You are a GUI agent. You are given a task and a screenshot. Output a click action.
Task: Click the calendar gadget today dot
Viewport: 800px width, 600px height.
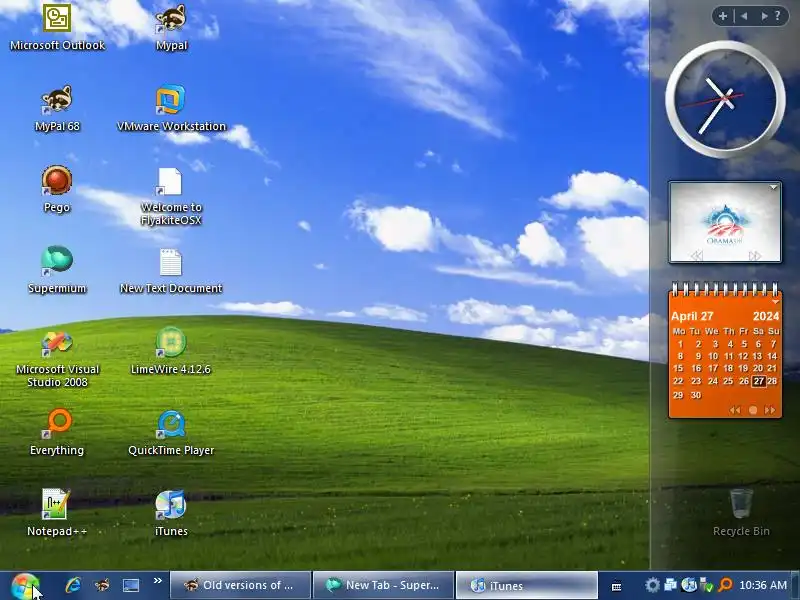pos(753,410)
